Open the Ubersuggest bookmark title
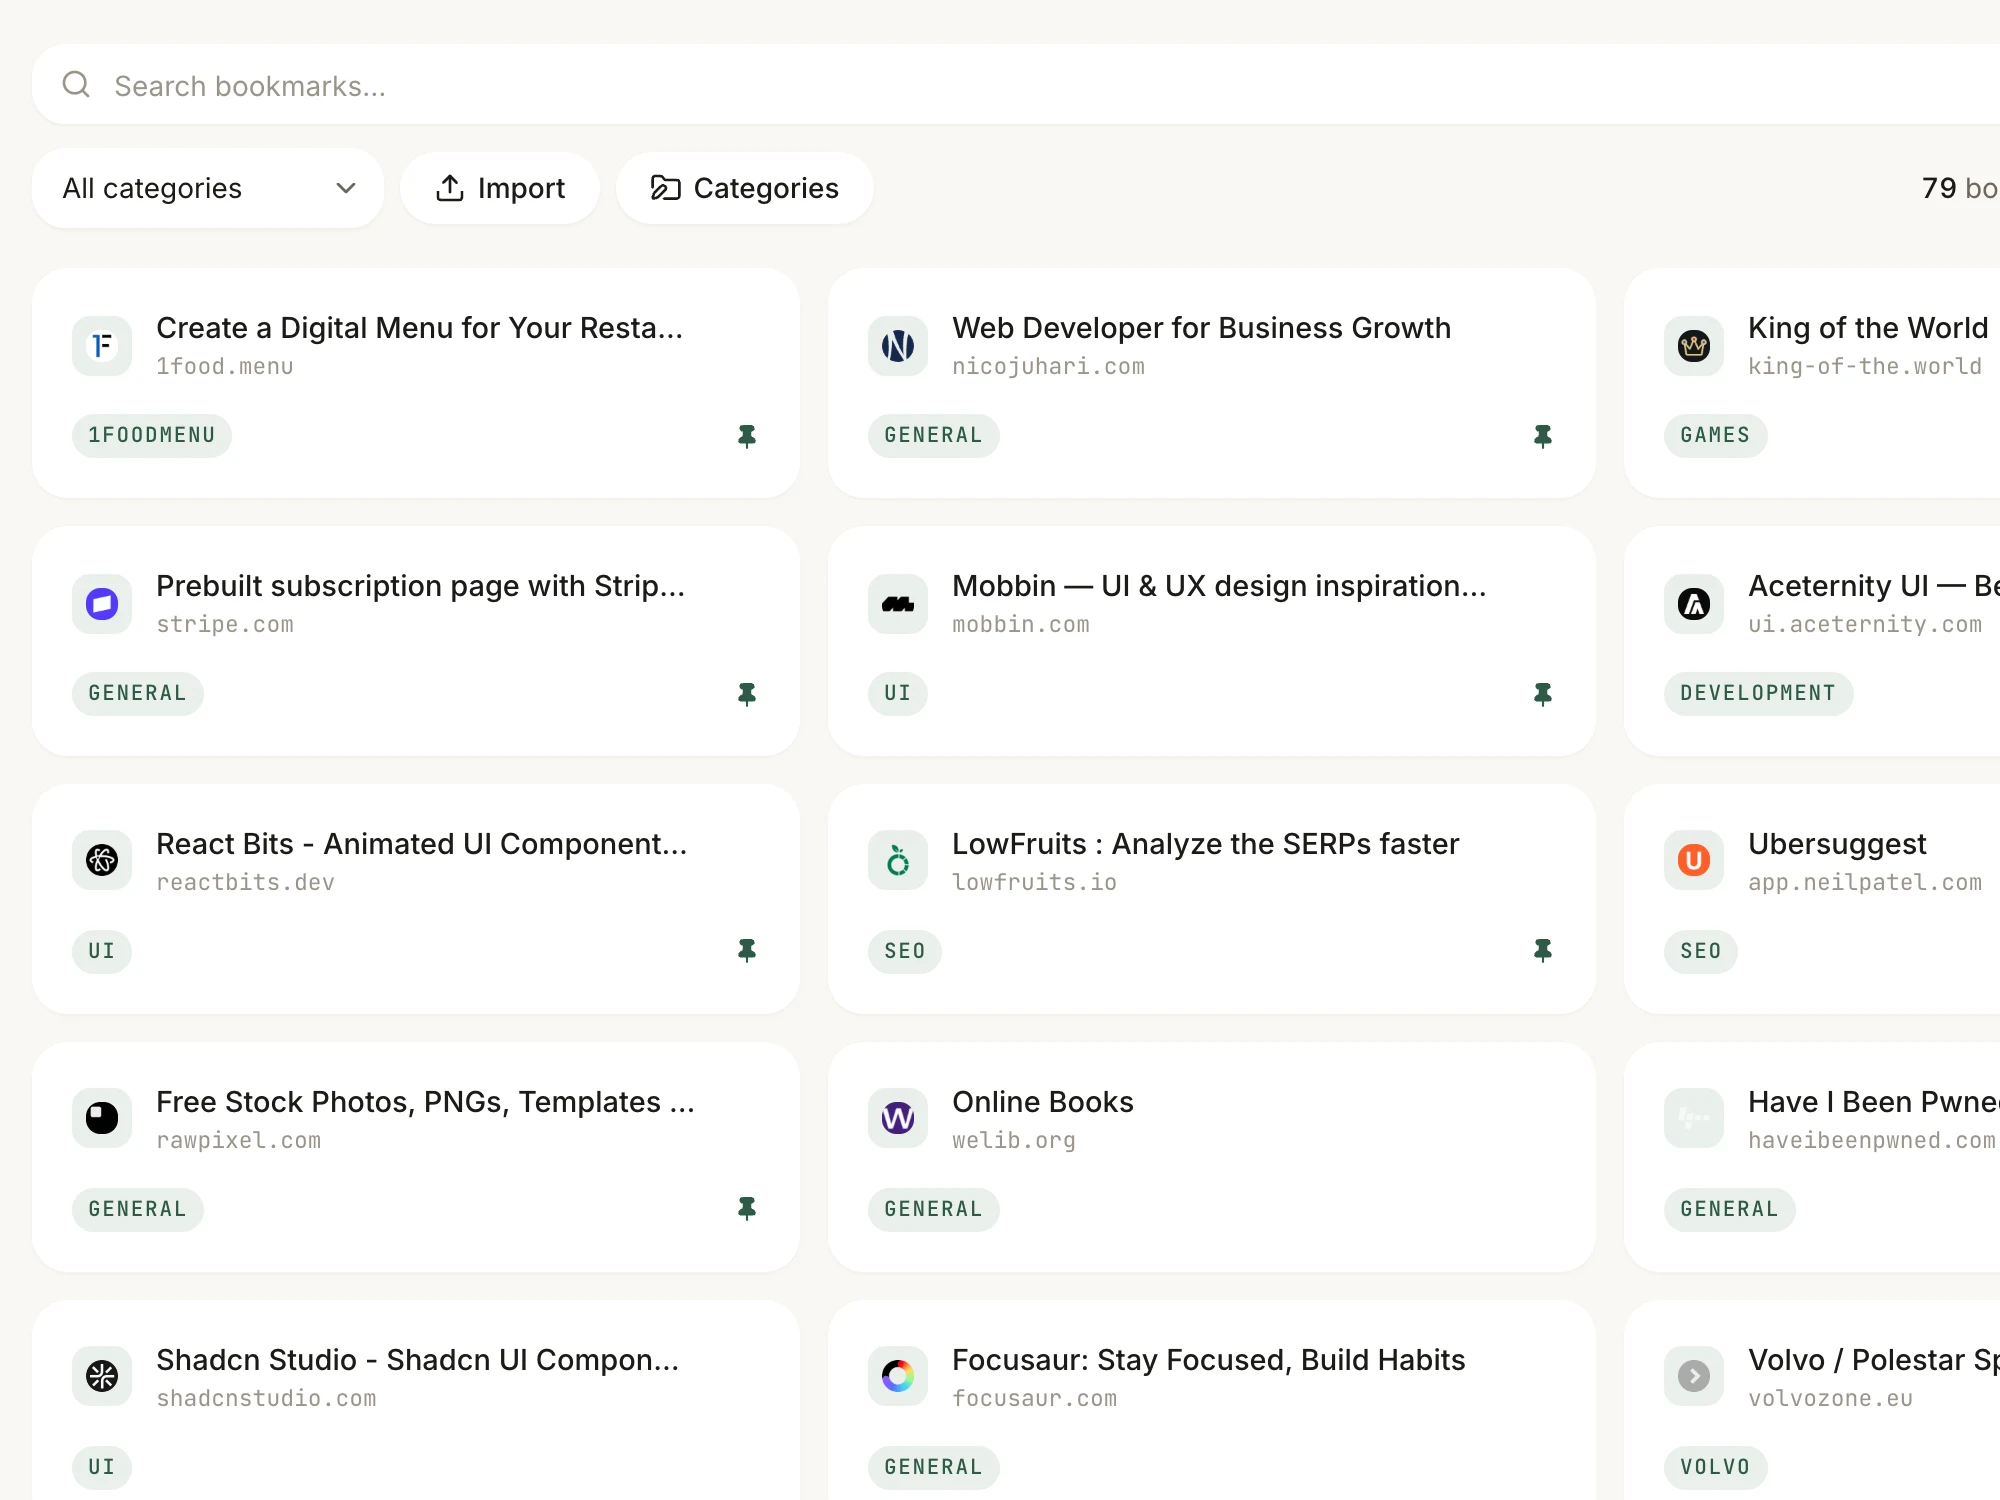Image resolution: width=2000 pixels, height=1500 pixels. (x=1837, y=844)
